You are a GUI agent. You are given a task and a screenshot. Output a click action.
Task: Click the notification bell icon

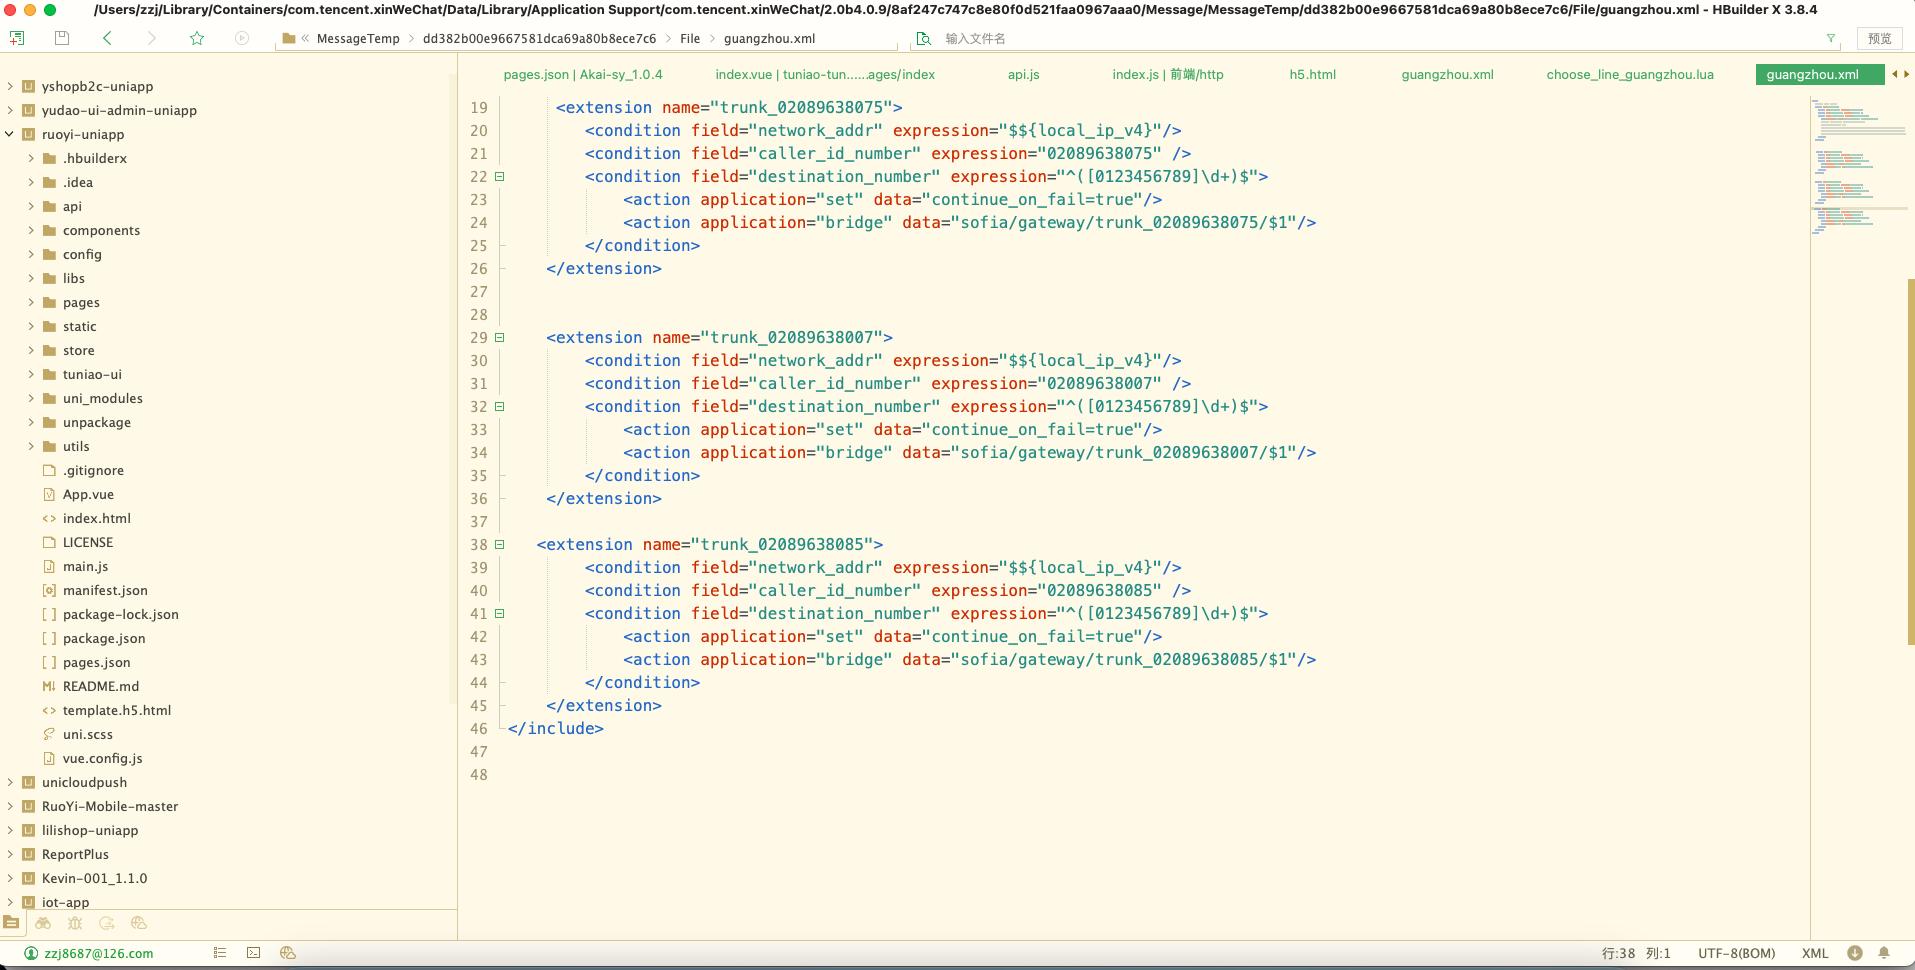coord(1884,953)
